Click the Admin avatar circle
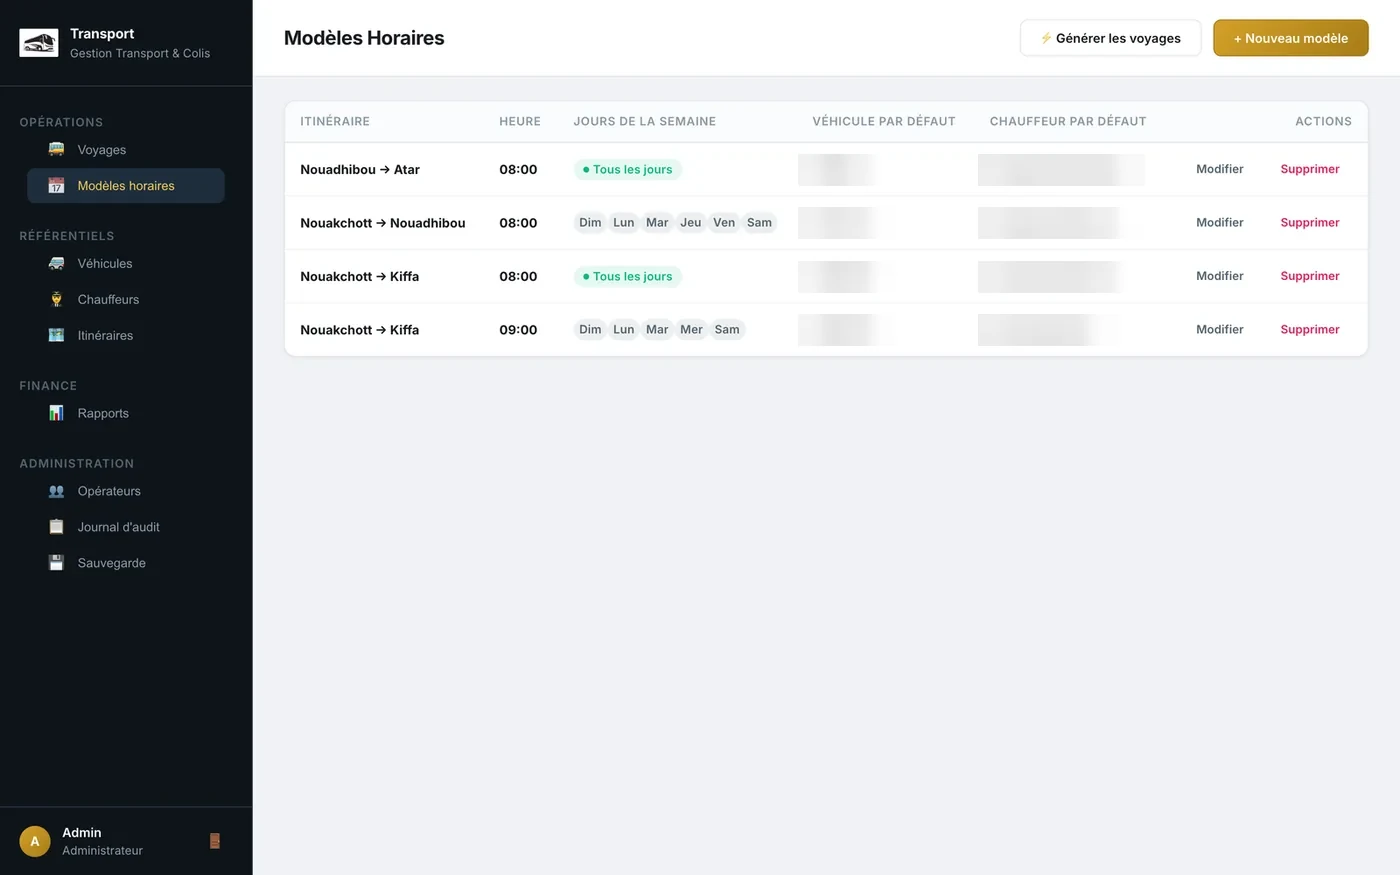 point(35,841)
